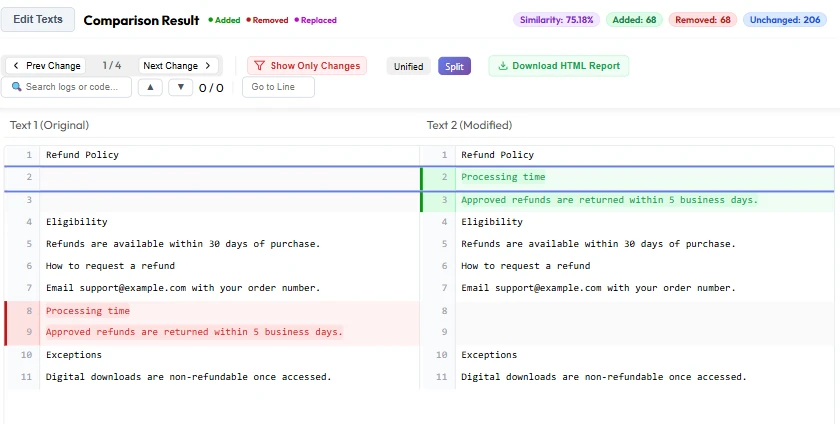Click 'Eligibility' in the Original pane
The width and height of the screenshot is (840, 424).
click(77, 222)
